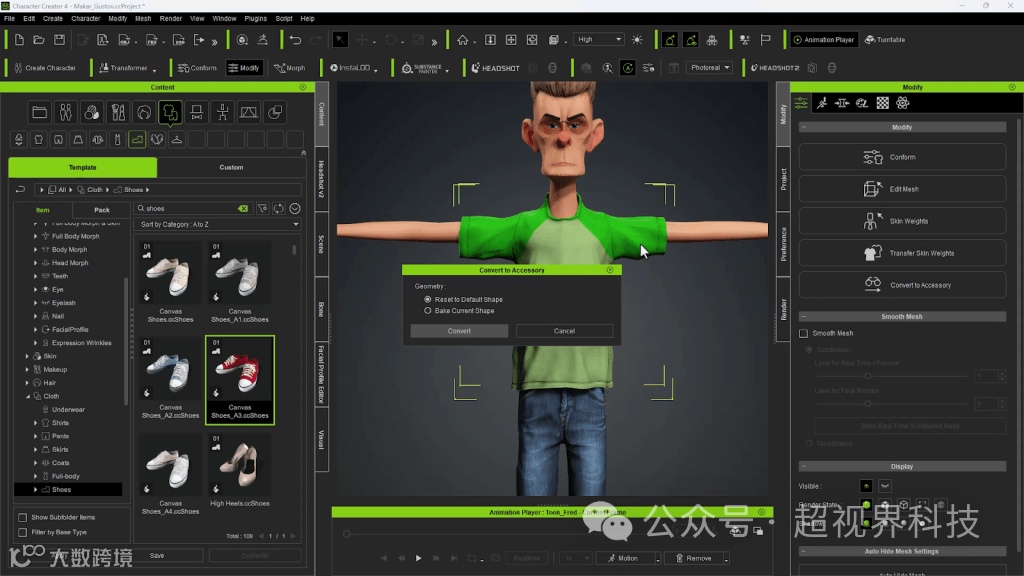Click the Save Project floppy disk icon
1024x576 pixels.
59,40
